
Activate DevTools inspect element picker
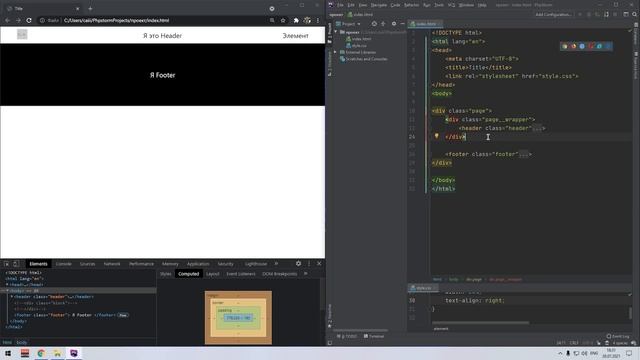[x=7, y=264]
